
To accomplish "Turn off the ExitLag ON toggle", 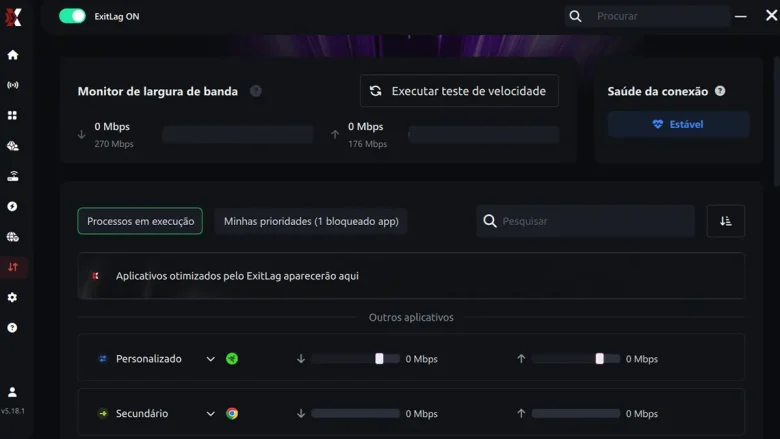I will coord(72,16).
